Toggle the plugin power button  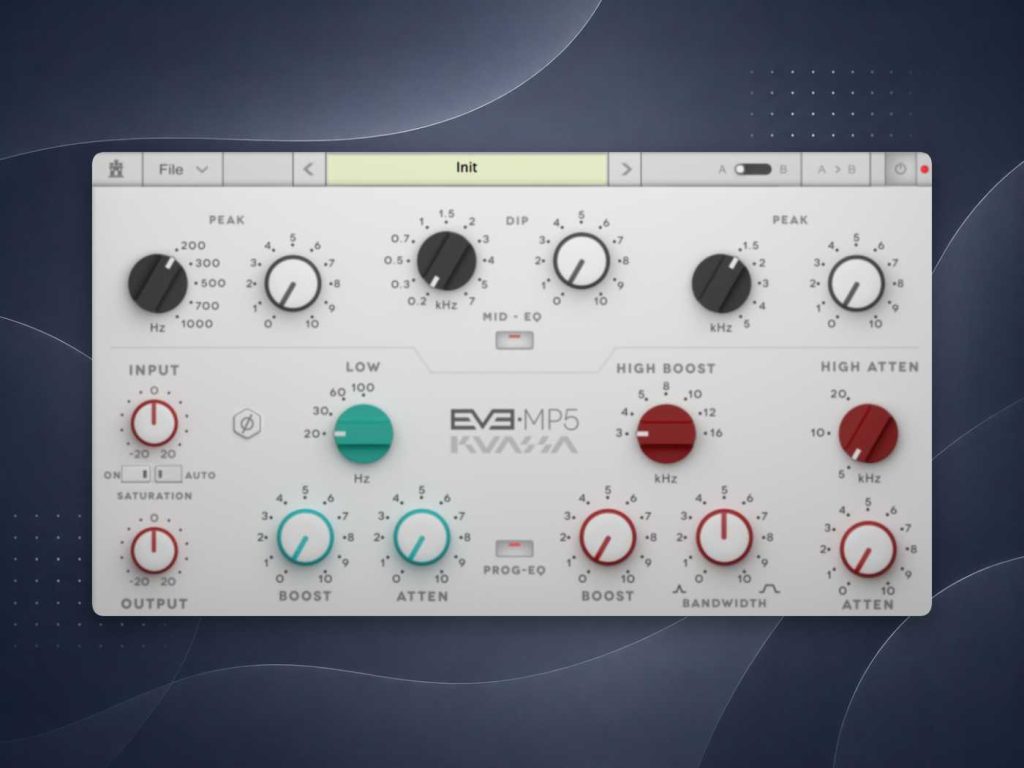900,169
